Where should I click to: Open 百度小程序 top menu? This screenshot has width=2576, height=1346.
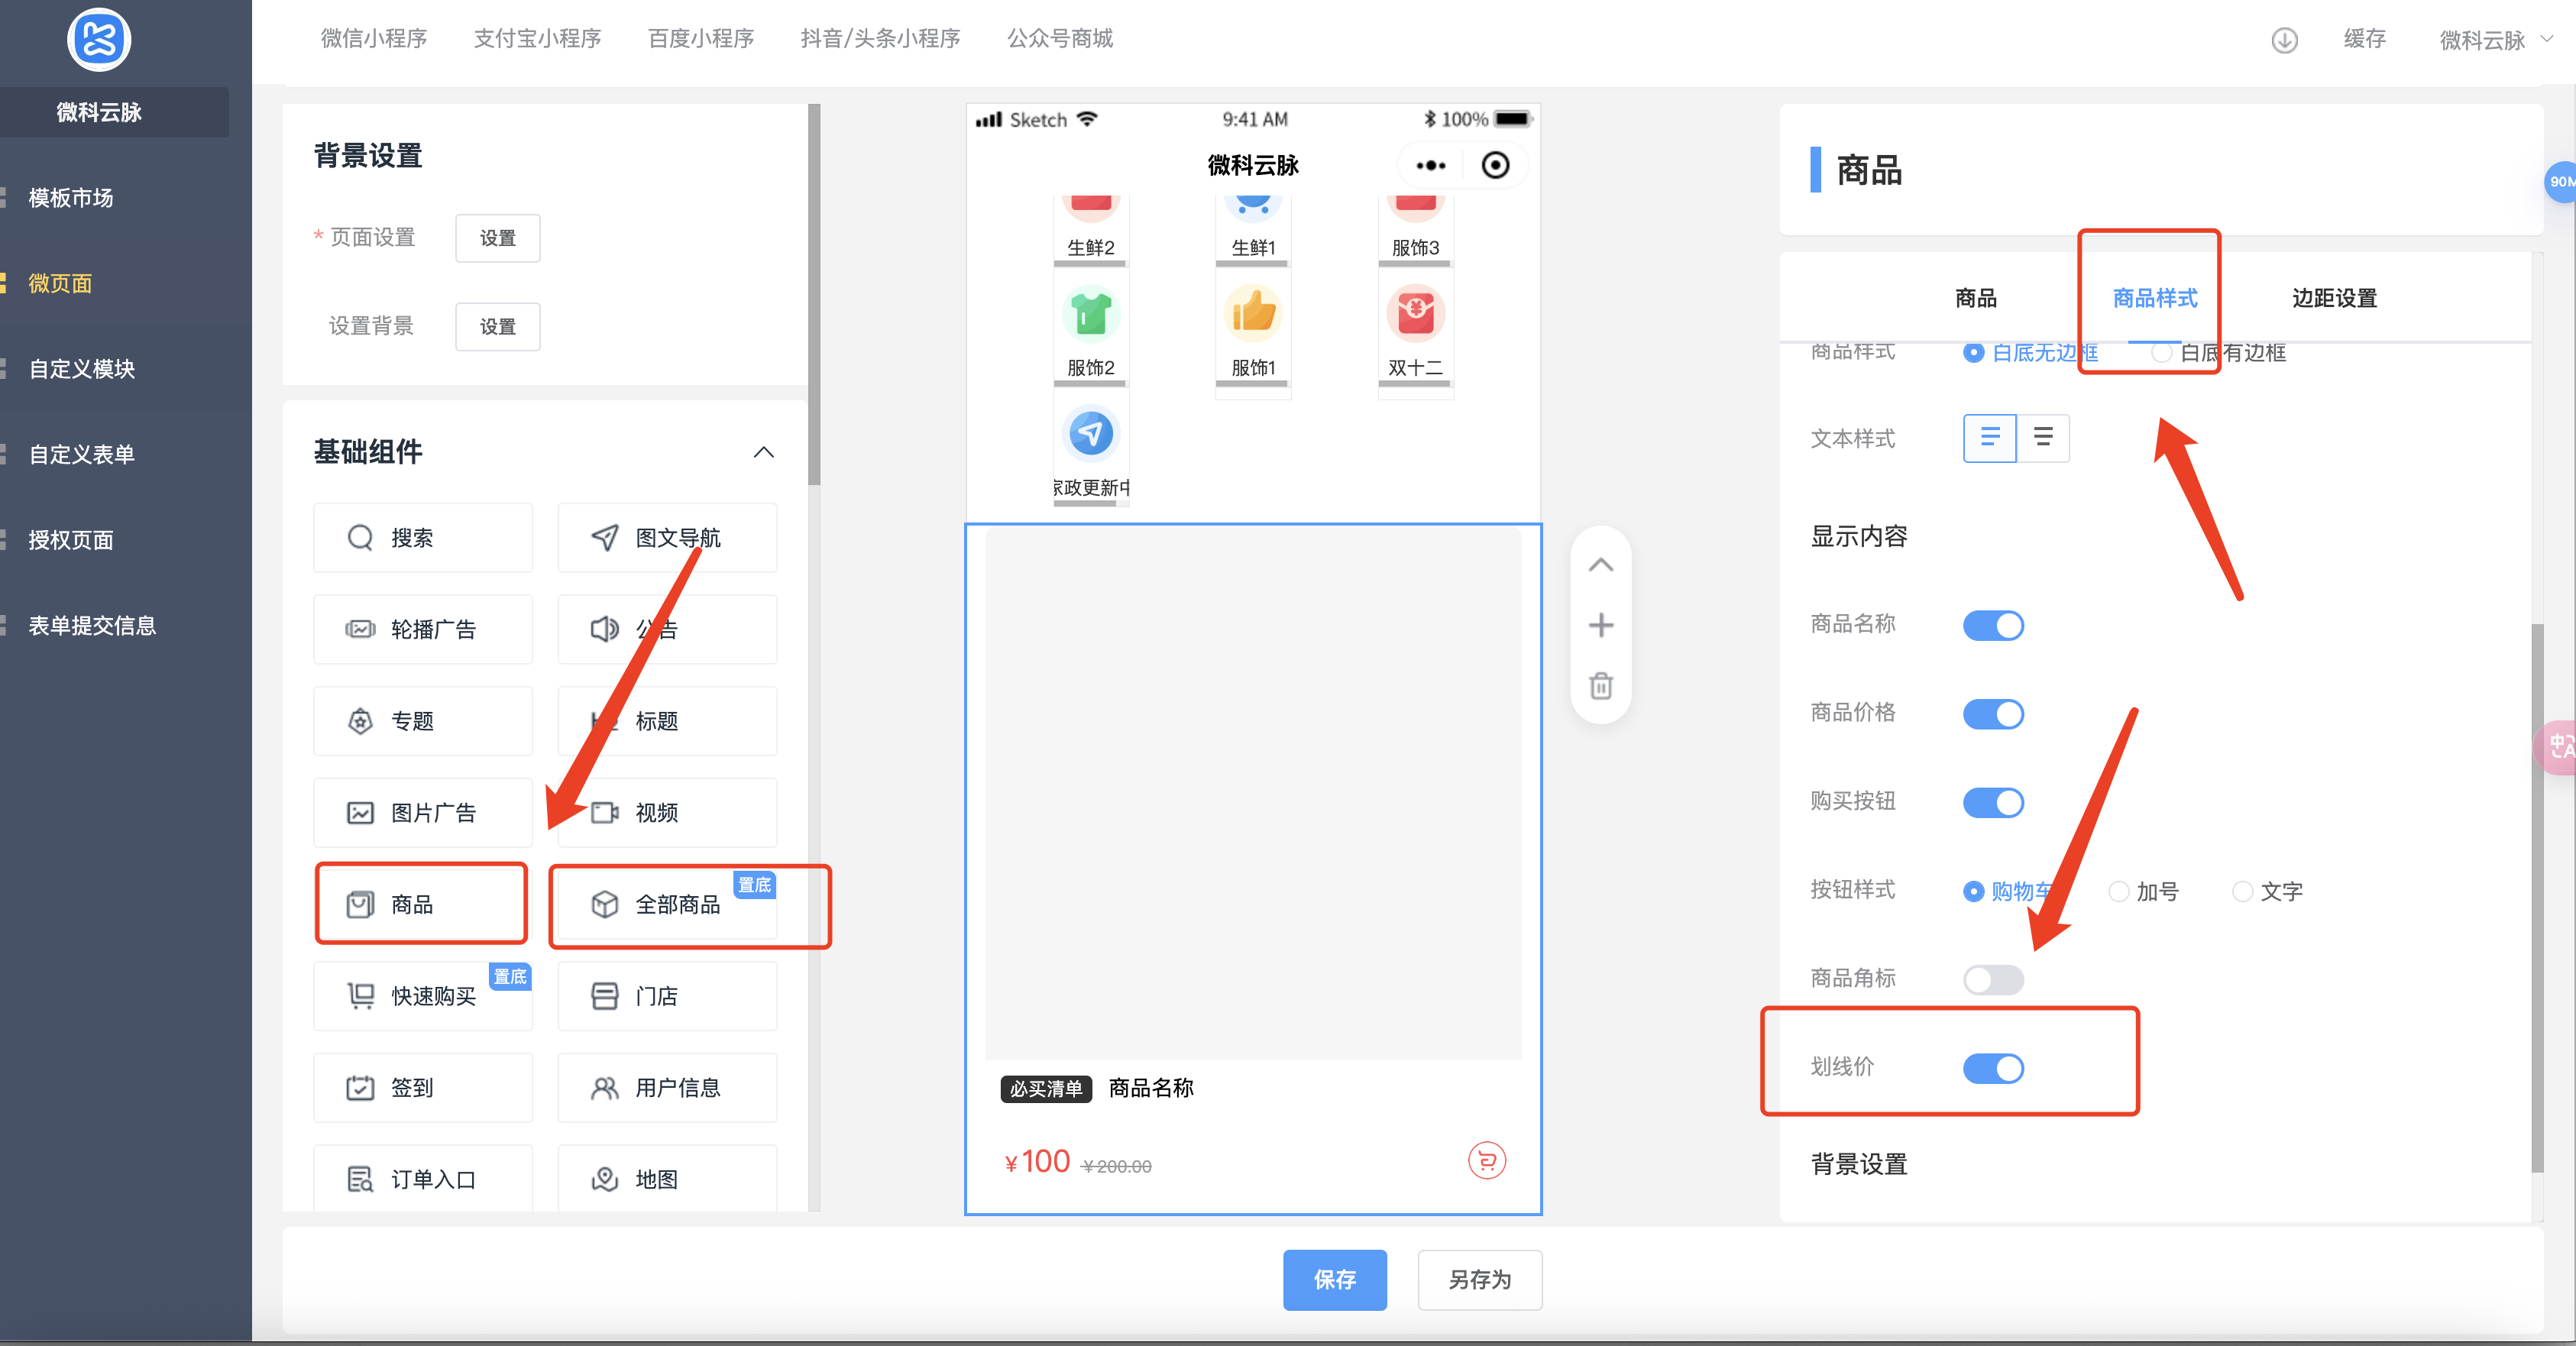coord(700,38)
